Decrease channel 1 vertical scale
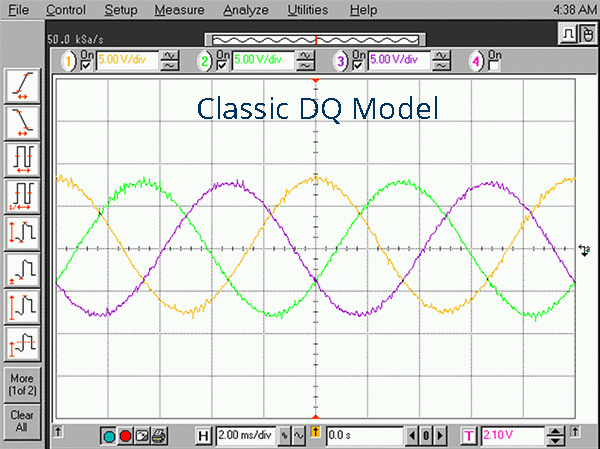This screenshot has height=449, width=600. [170, 66]
